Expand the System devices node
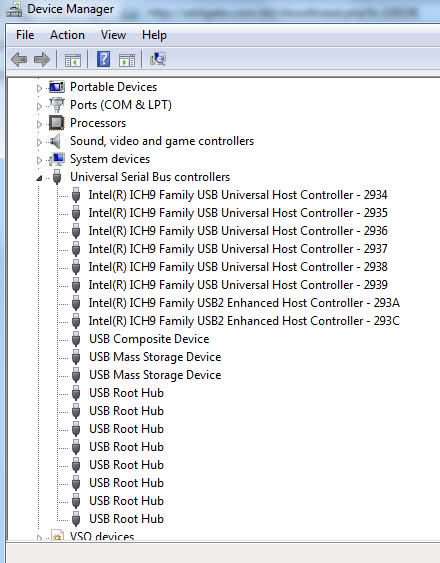This screenshot has height=563, width=440. (39, 160)
